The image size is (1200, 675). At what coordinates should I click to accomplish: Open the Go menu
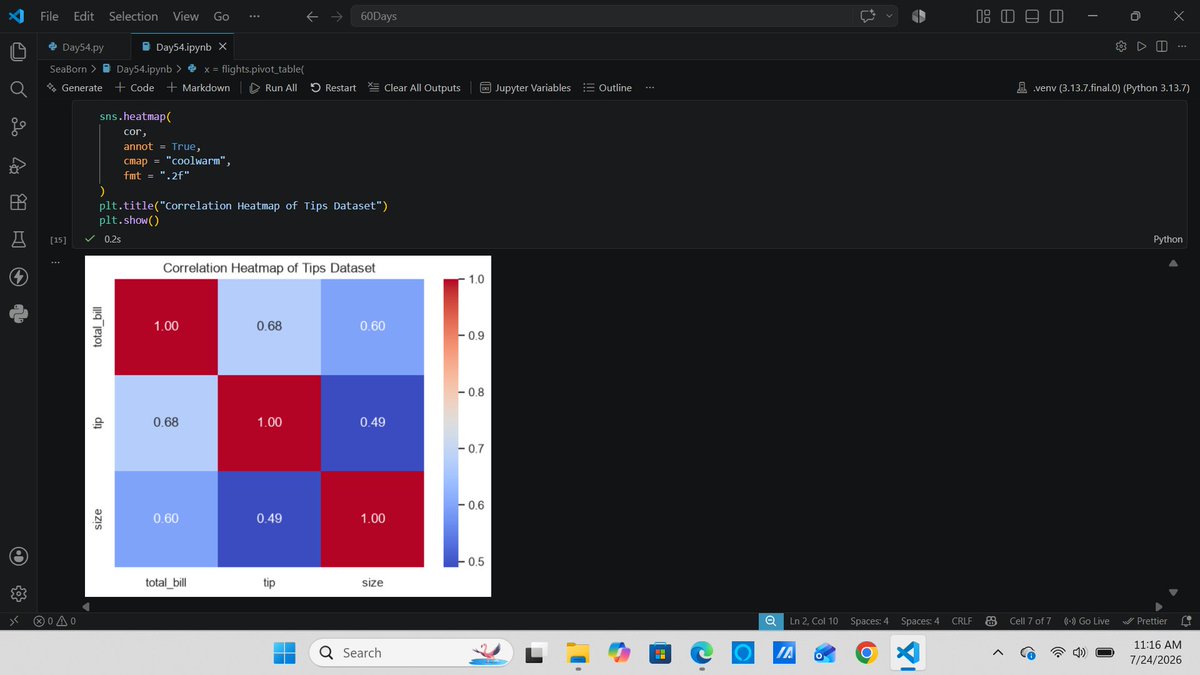click(x=221, y=16)
